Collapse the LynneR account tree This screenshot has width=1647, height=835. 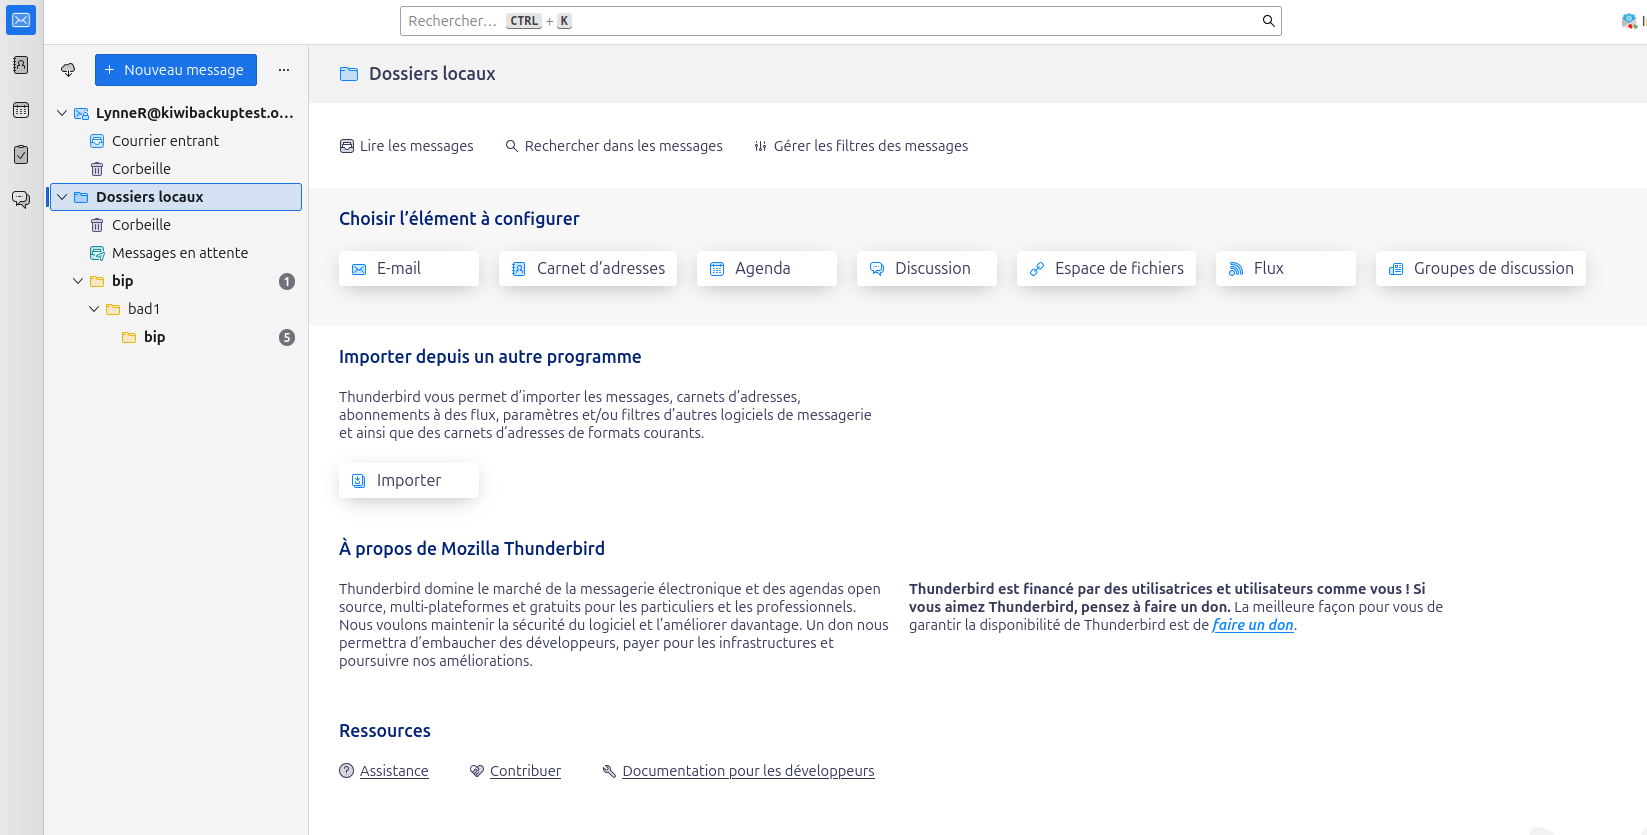pyautogui.click(x=62, y=113)
